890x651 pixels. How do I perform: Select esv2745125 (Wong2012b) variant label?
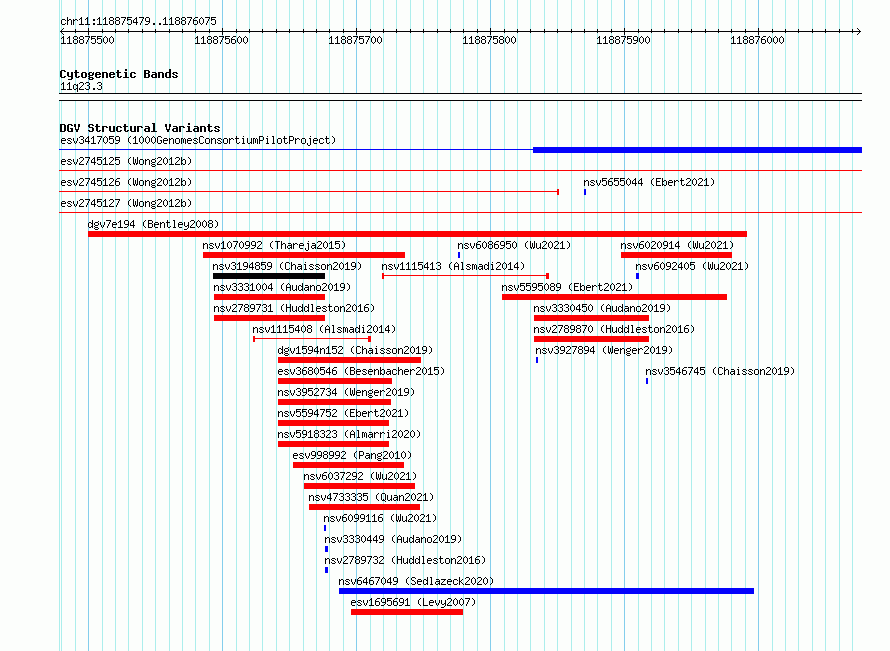126,161
